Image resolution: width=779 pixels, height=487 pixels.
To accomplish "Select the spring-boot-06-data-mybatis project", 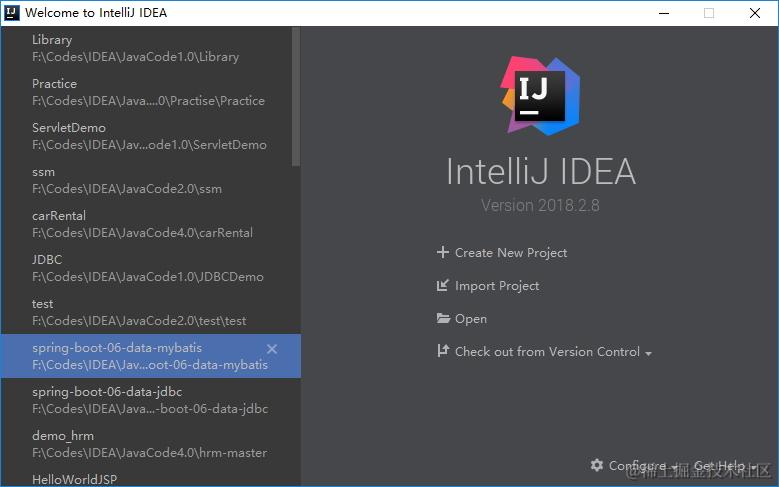I will [x=150, y=356].
